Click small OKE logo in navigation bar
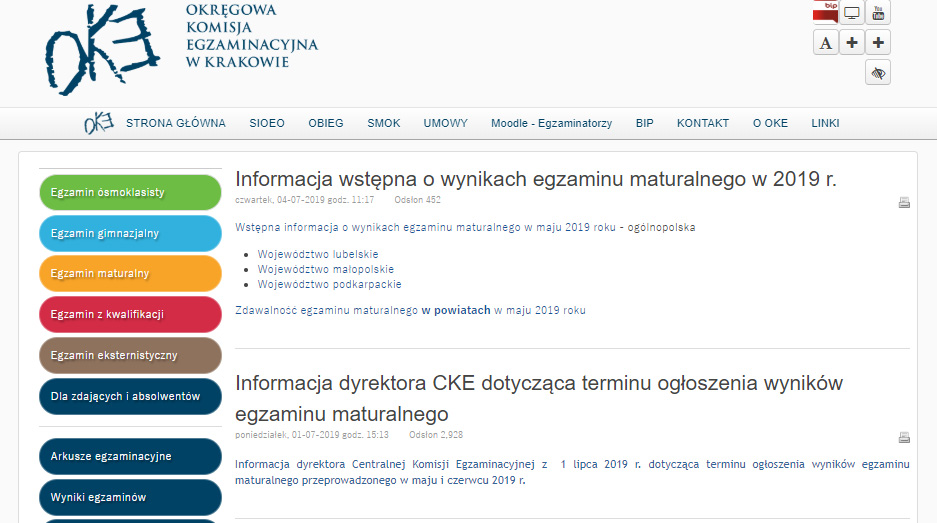This screenshot has width=937, height=523. click(x=98, y=124)
